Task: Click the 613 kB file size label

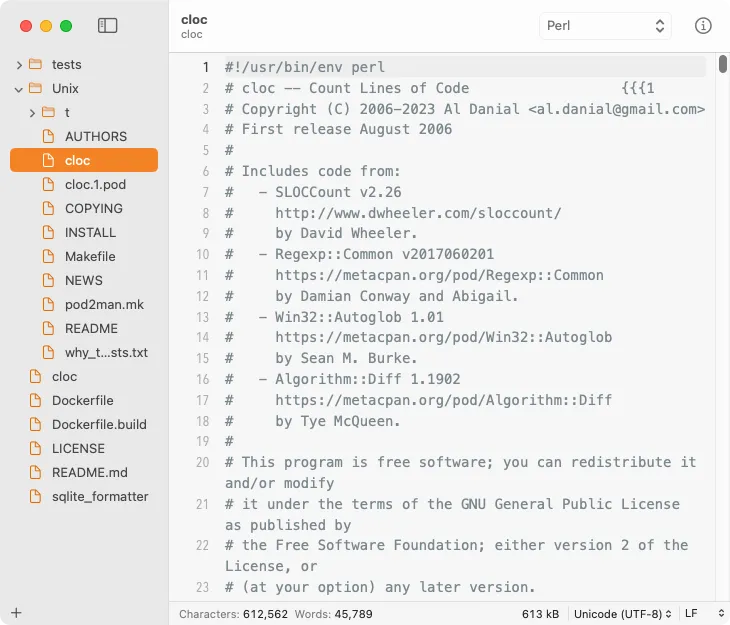Action: 540,614
